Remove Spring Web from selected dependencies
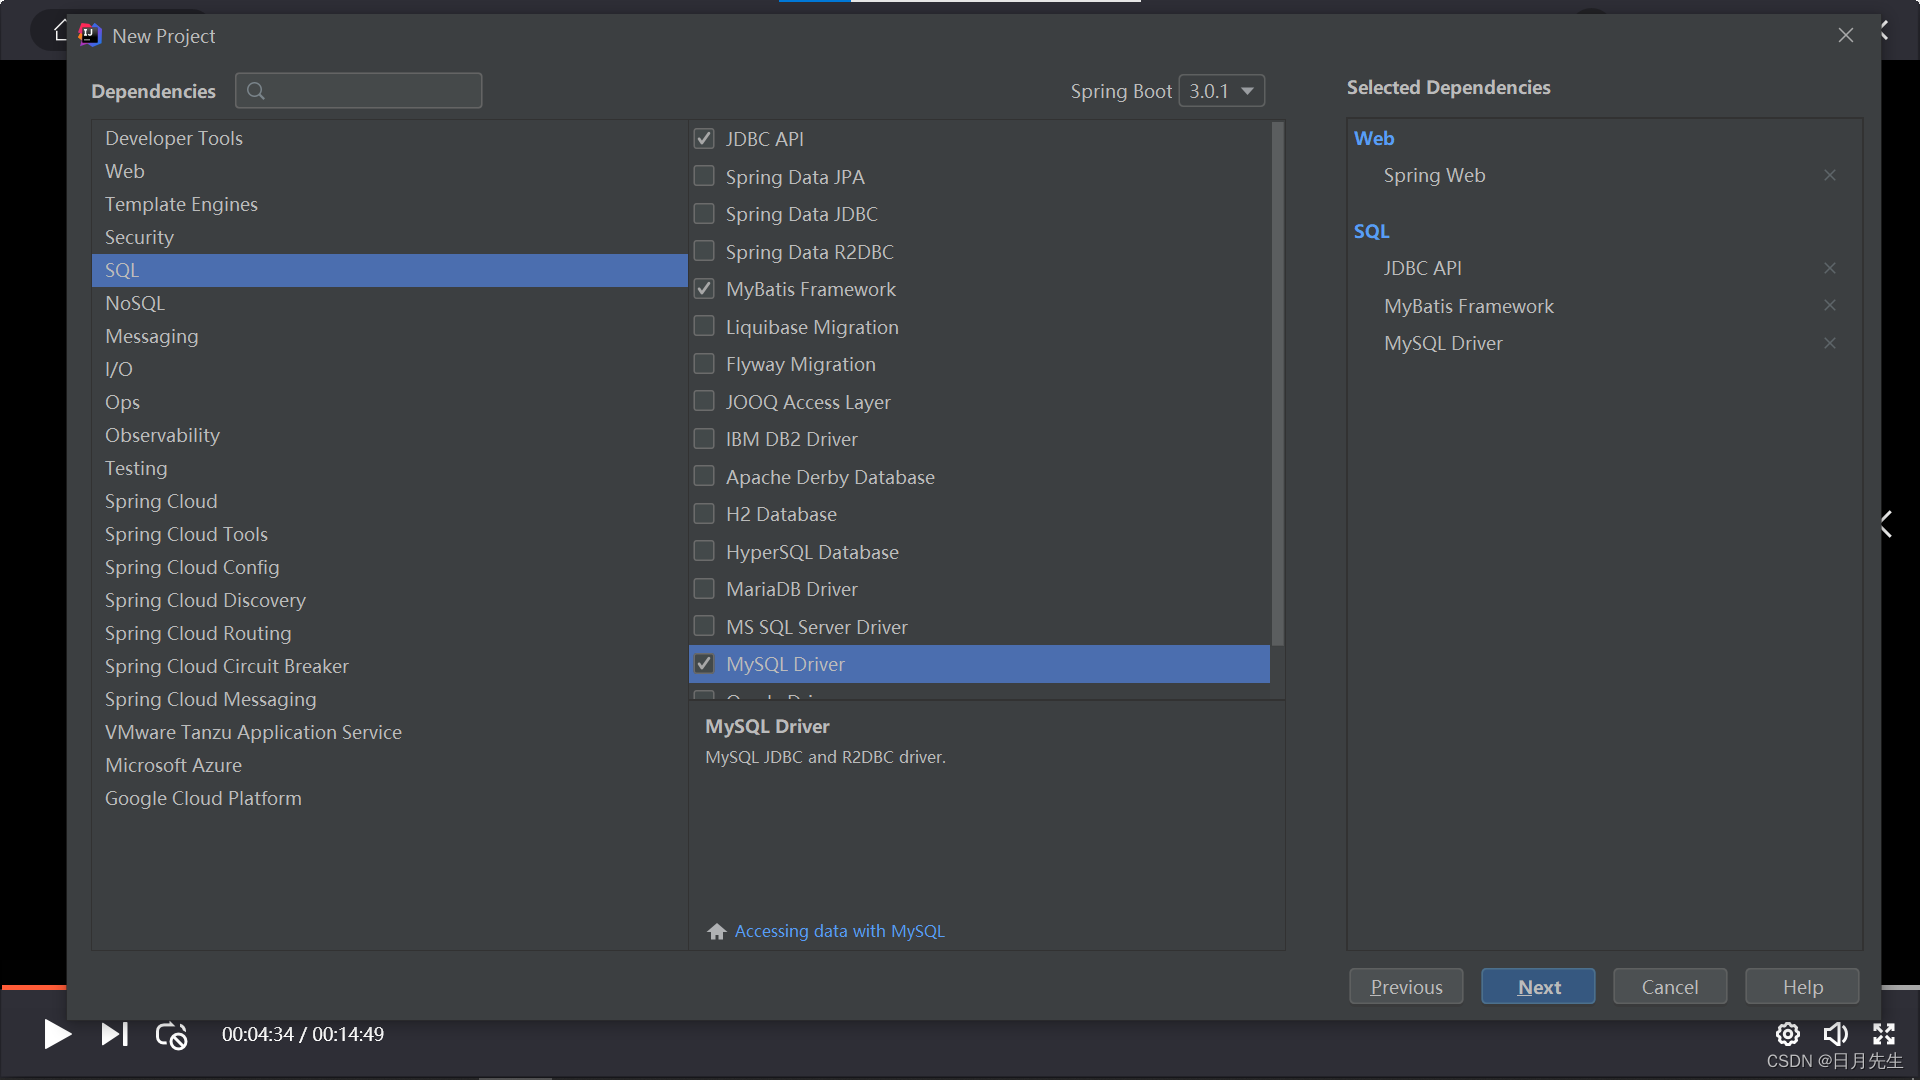The height and width of the screenshot is (1080, 1920). (x=1829, y=175)
